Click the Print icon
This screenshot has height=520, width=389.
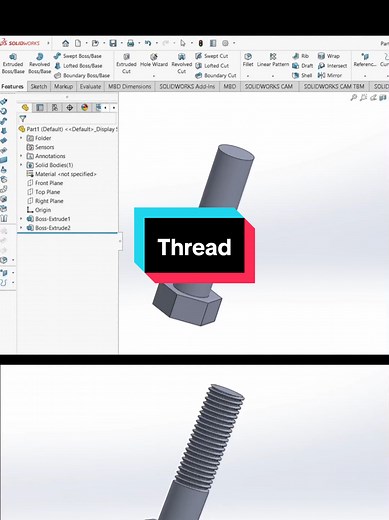(131, 43)
